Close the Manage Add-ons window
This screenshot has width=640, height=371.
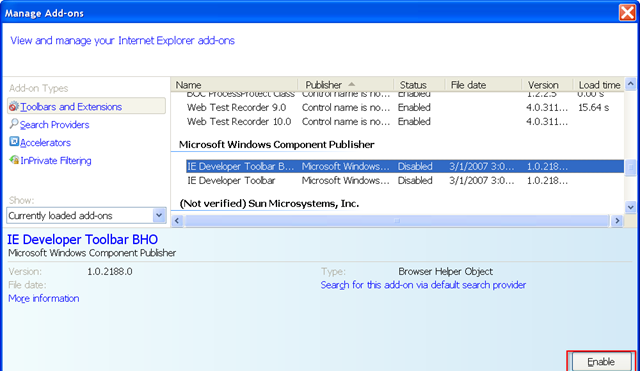coord(627,12)
